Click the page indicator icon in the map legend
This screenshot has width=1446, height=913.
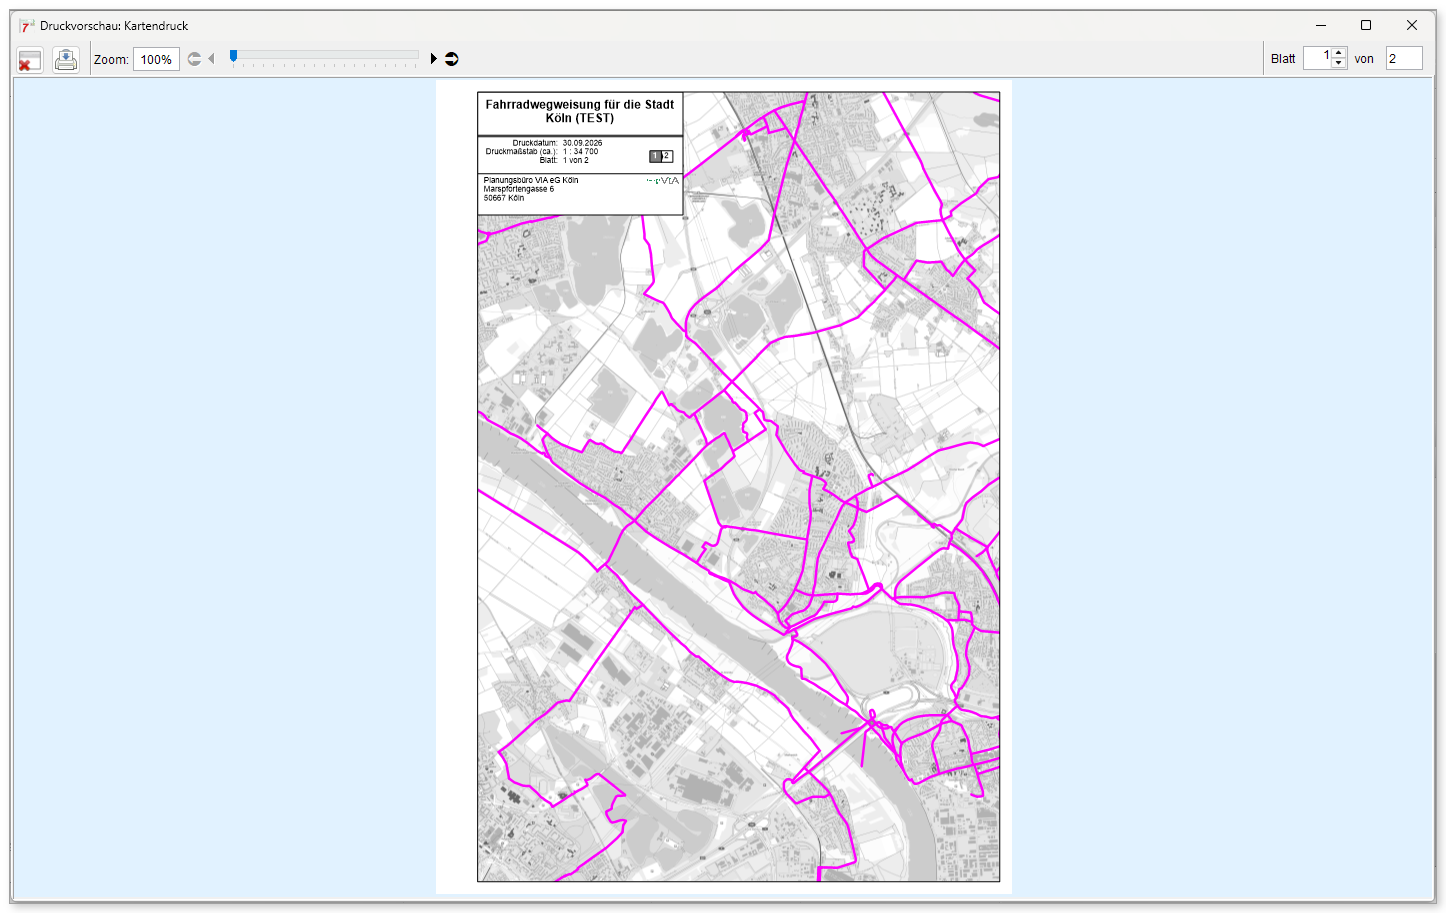click(x=661, y=156)
